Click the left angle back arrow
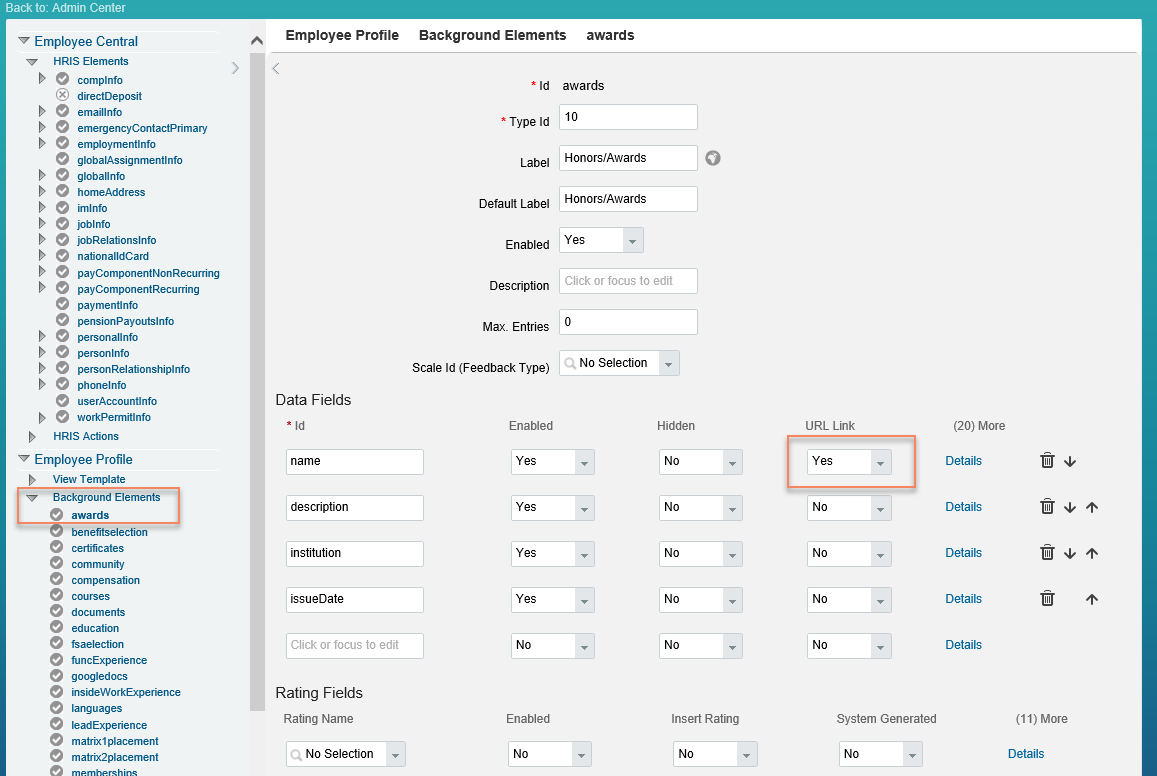Viewport: 1157px width, 776px height. pyautogui.click(x=276, y=69)
